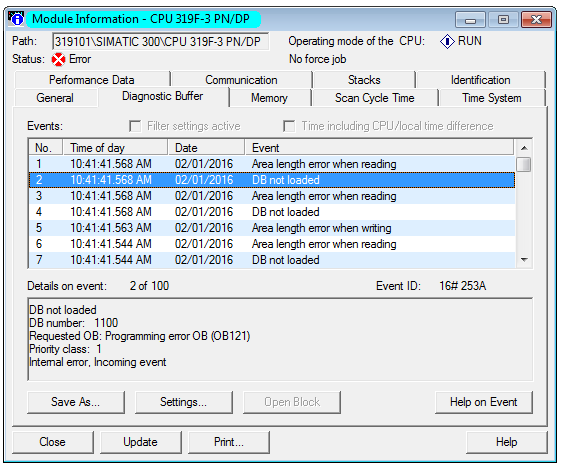Toggle Filter settings active checkbox
The height and width of the screenshot is (468, 562).
click(x=135, y=126)
